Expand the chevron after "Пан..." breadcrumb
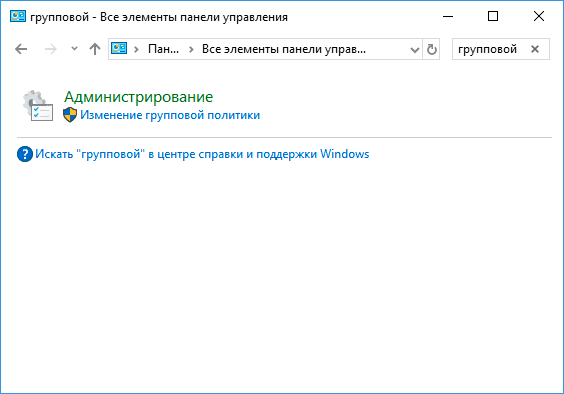The height and width of the screenshot is (394, 564). [191, 49]
